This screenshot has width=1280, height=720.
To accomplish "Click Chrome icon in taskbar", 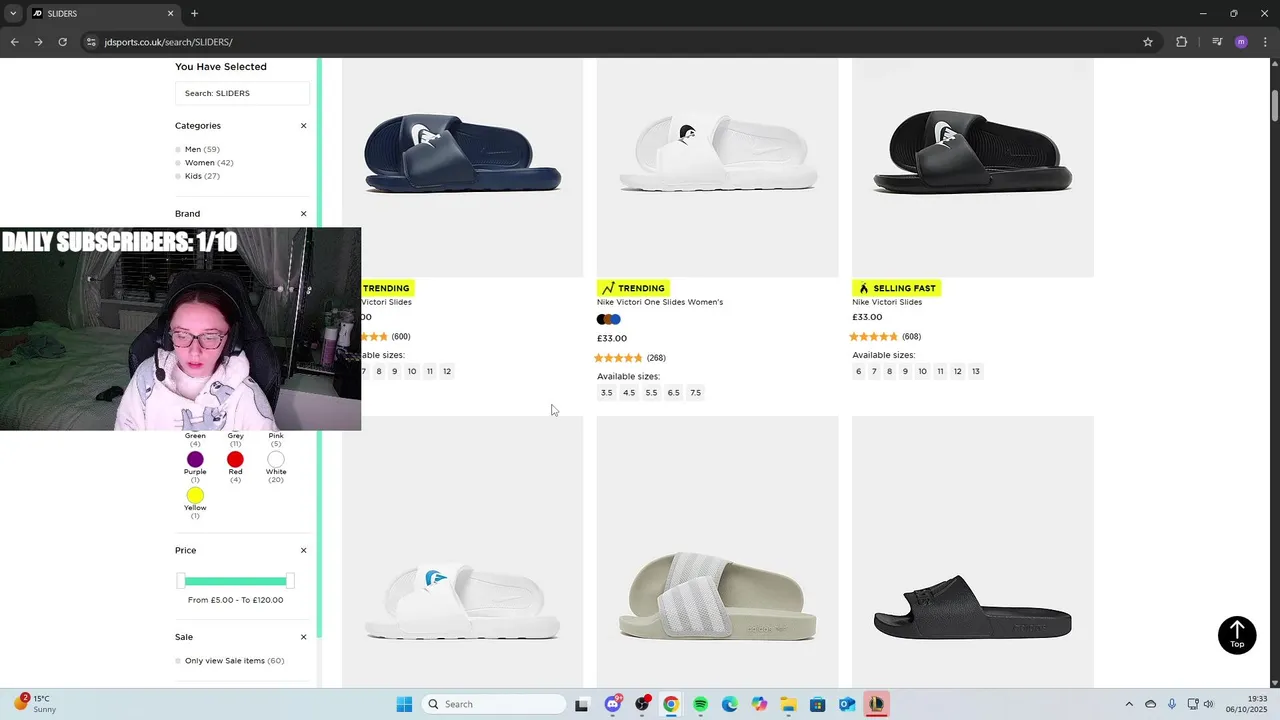I will 671,704.
